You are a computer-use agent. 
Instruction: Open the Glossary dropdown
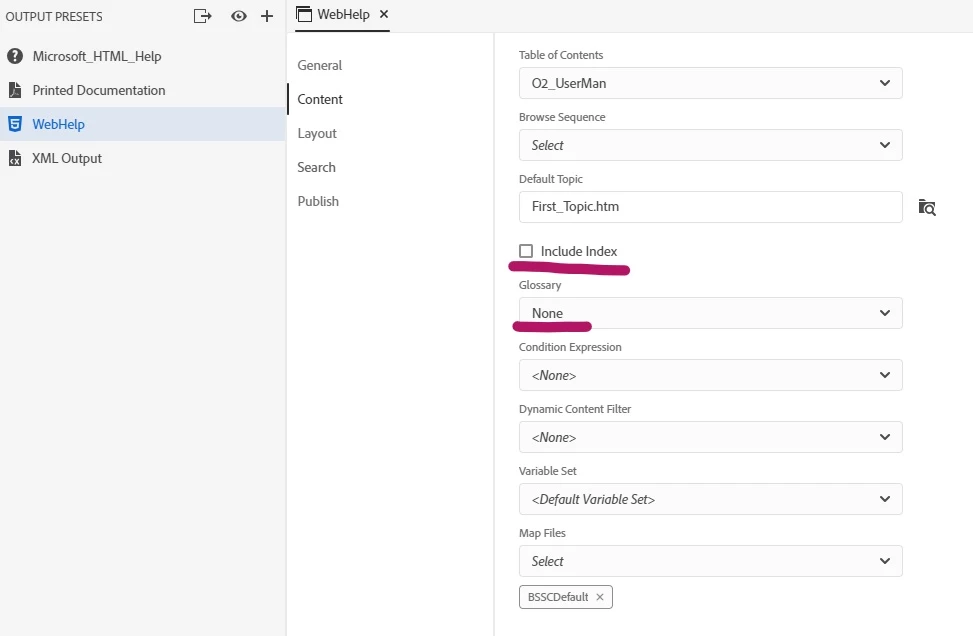coord(710,313)
